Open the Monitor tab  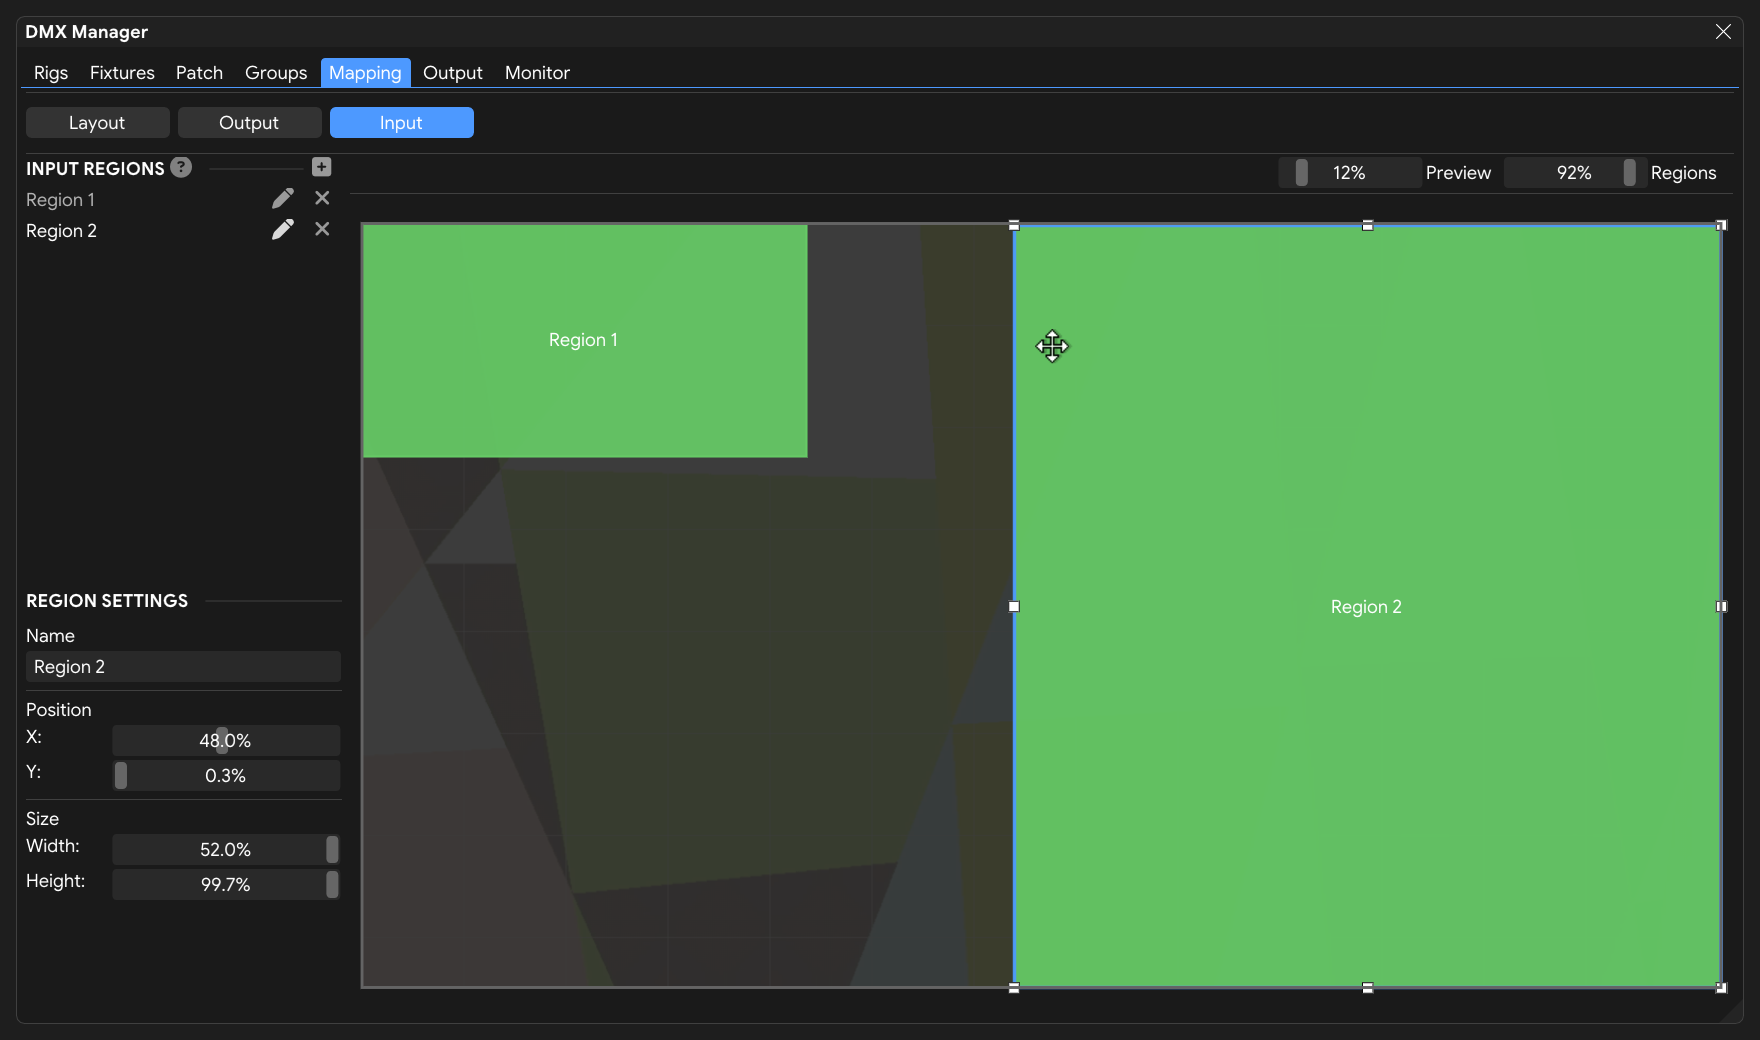tap(537, 73)
